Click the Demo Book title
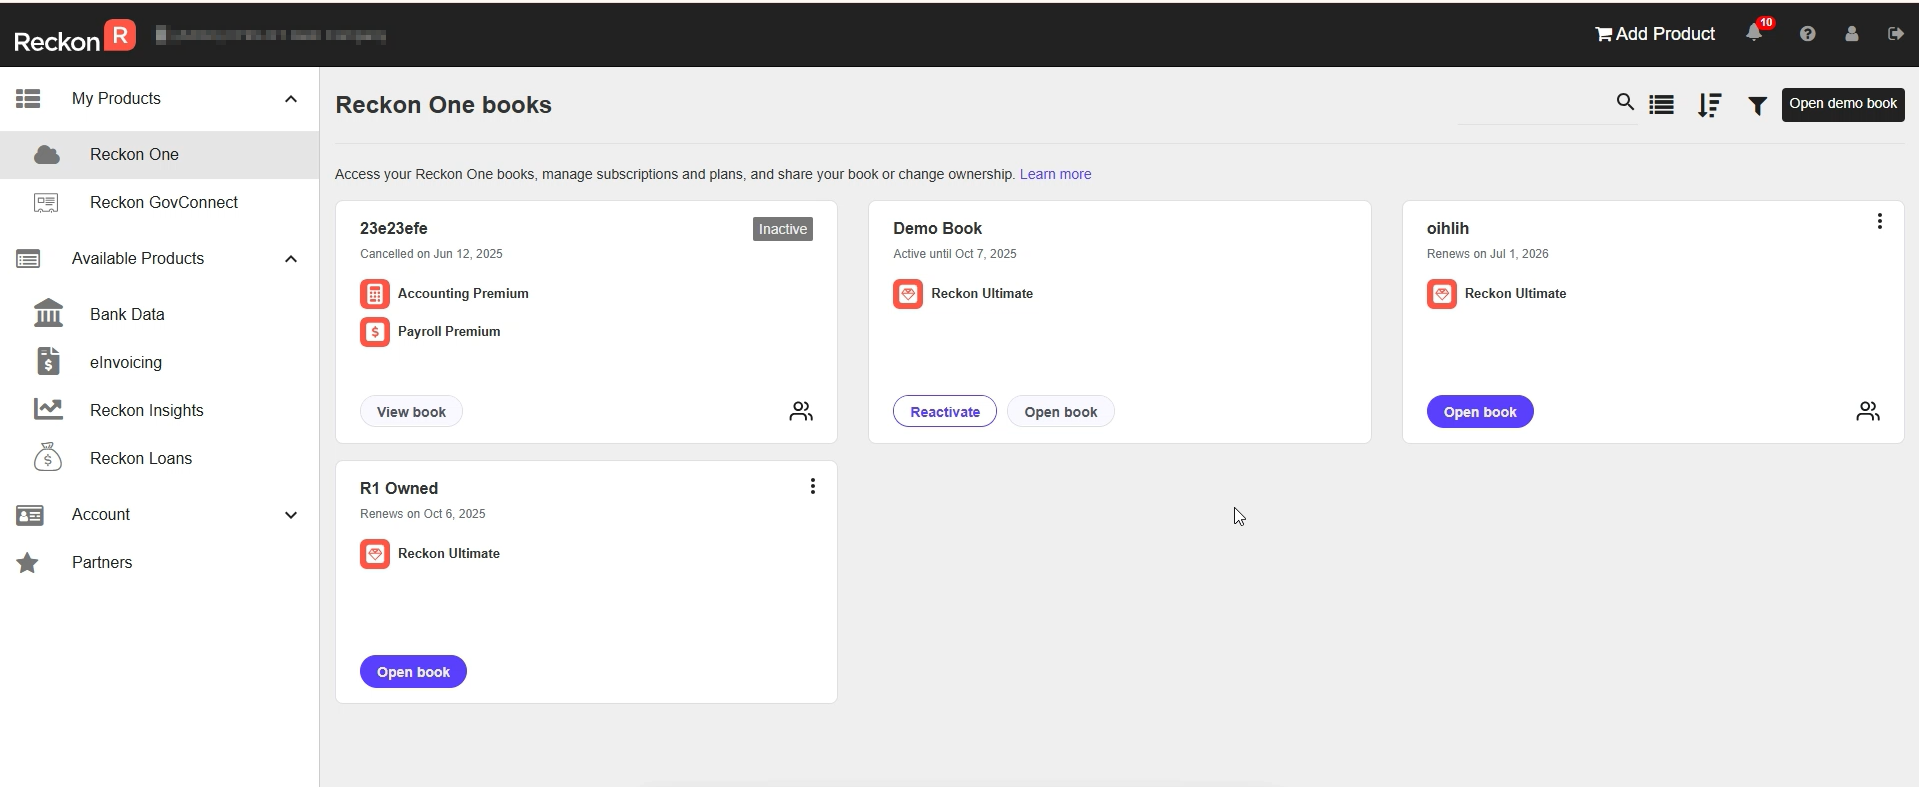1919x787 pixels. point(937,229)
